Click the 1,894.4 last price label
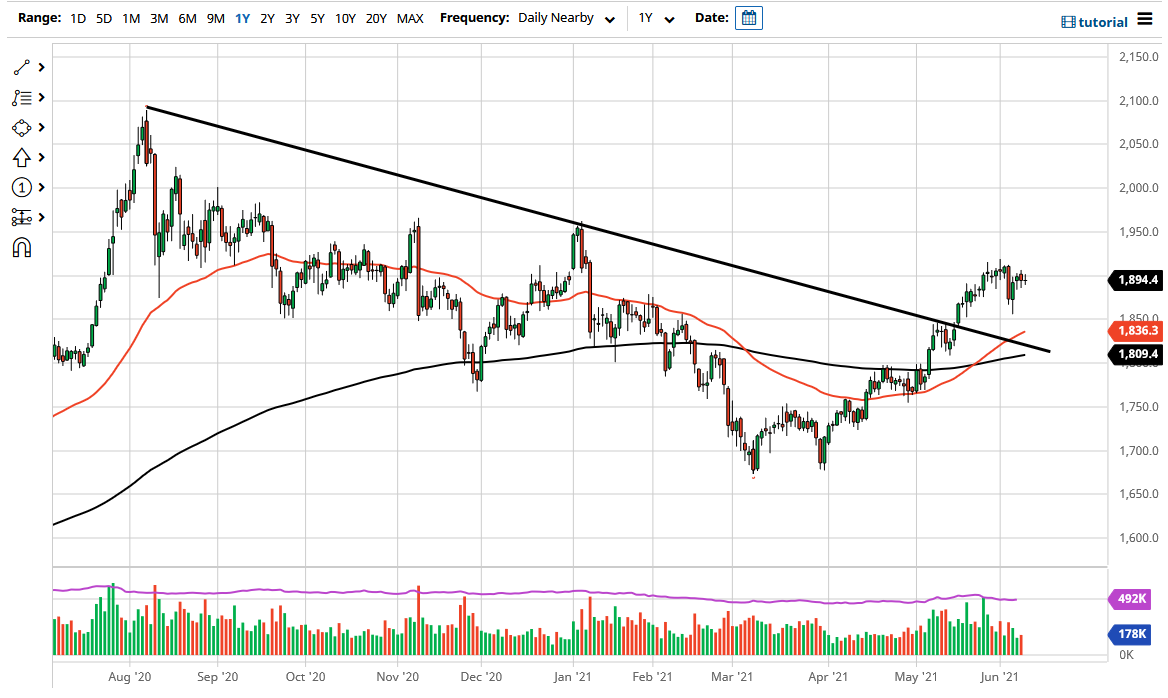The width and height of the screenshot is (1168, 698). click(1136, 280)
